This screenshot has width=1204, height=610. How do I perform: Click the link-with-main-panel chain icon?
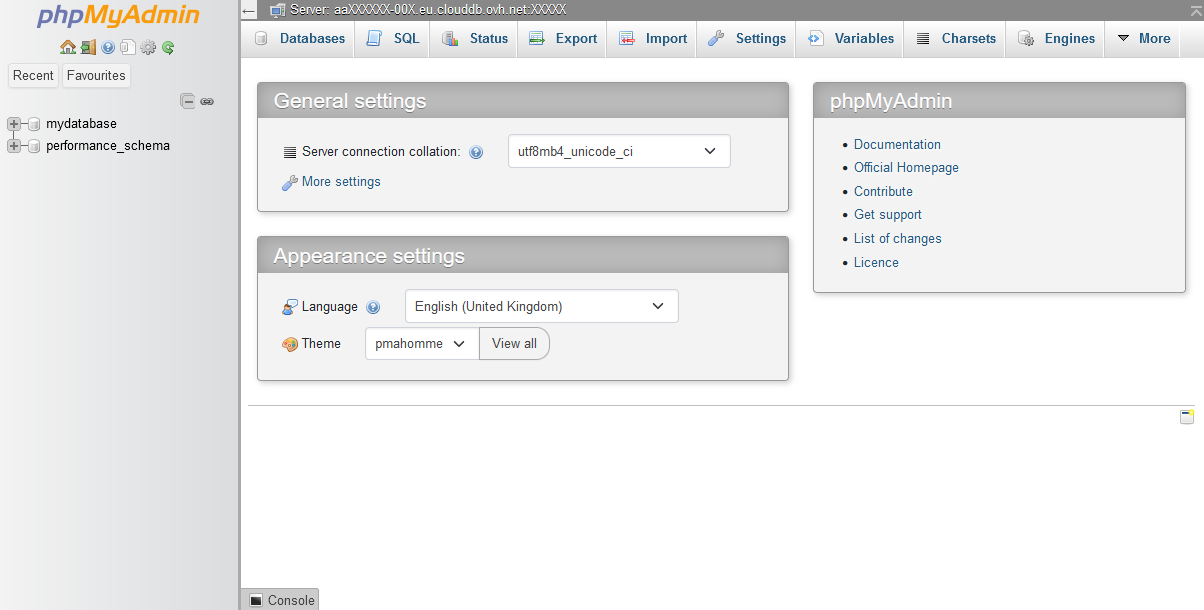click(x=207, y=100)
